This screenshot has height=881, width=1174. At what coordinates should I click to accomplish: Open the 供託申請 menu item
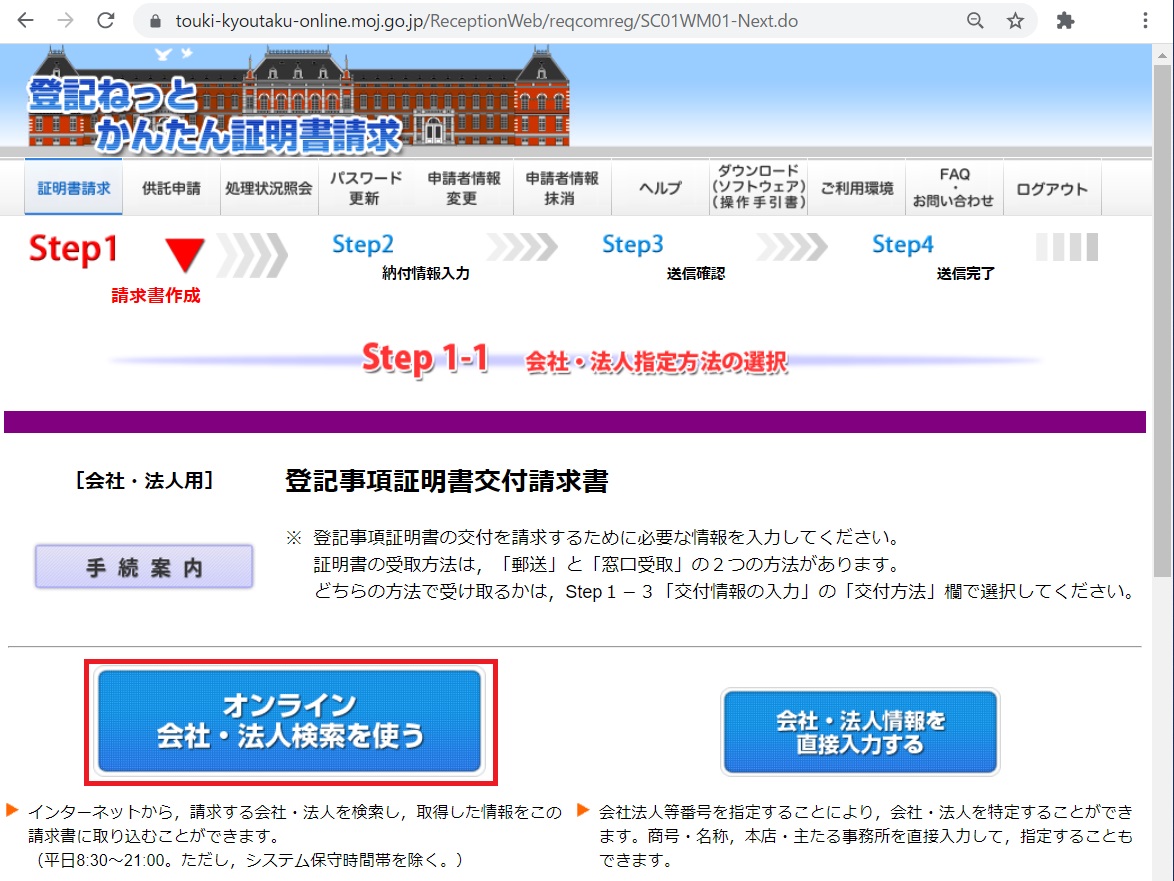(171, 188)
